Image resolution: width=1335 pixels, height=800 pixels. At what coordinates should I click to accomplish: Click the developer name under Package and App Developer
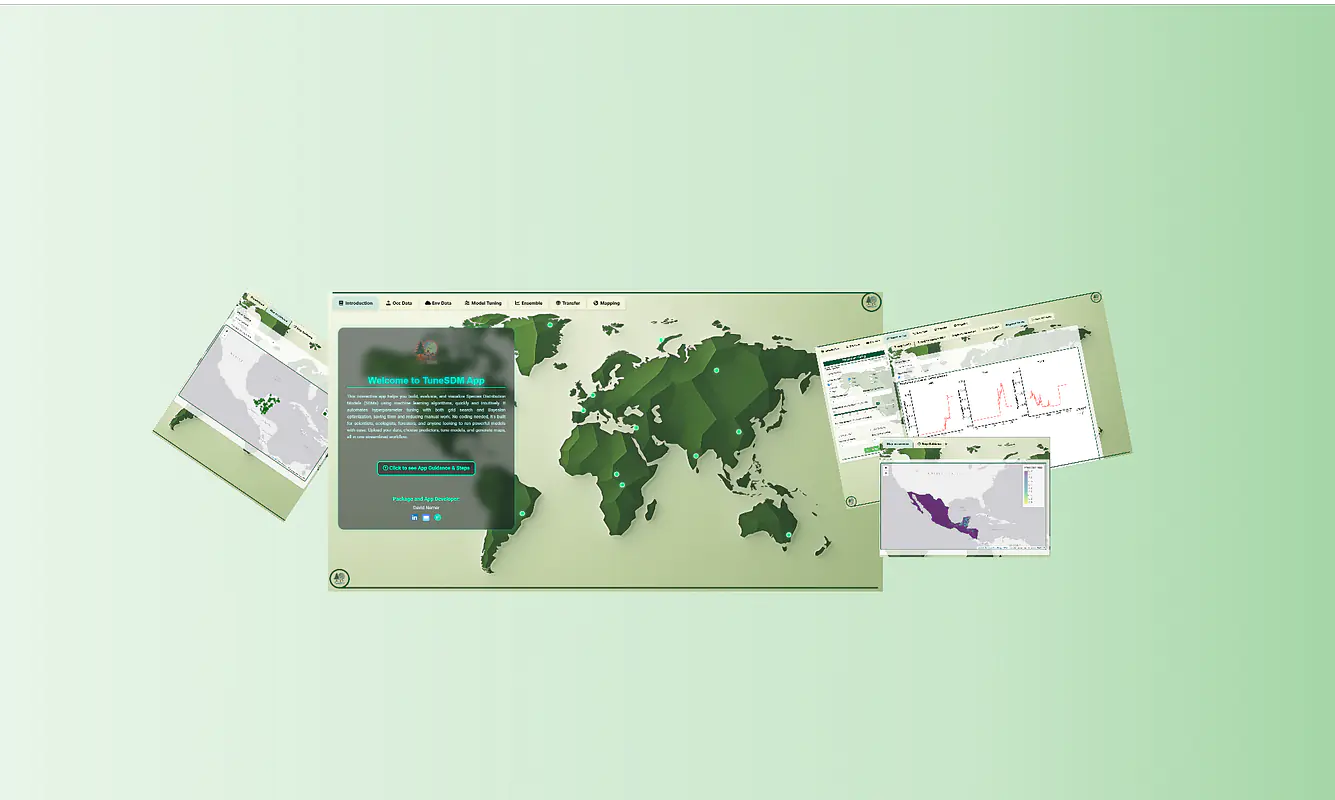(426, 508)
